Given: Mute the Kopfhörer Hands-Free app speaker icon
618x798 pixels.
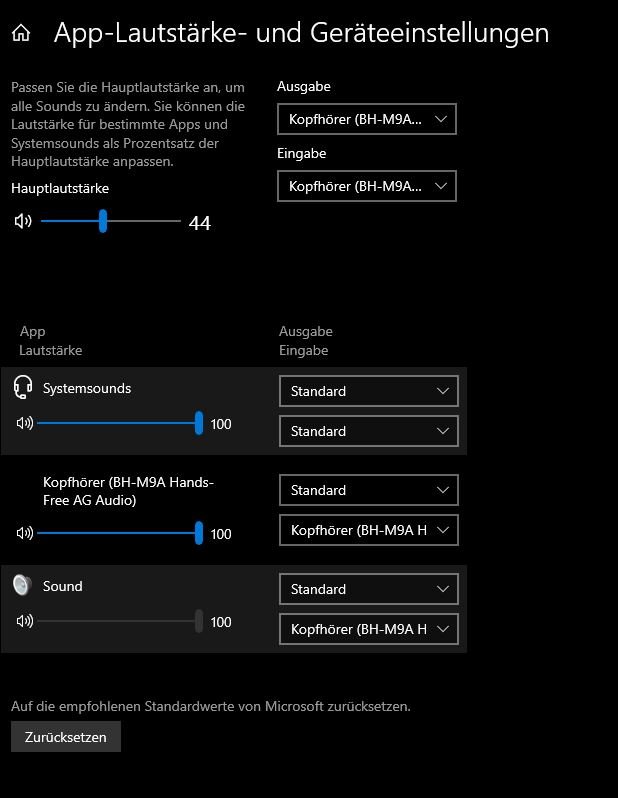Looking at the screenshot, I should 25,533.
